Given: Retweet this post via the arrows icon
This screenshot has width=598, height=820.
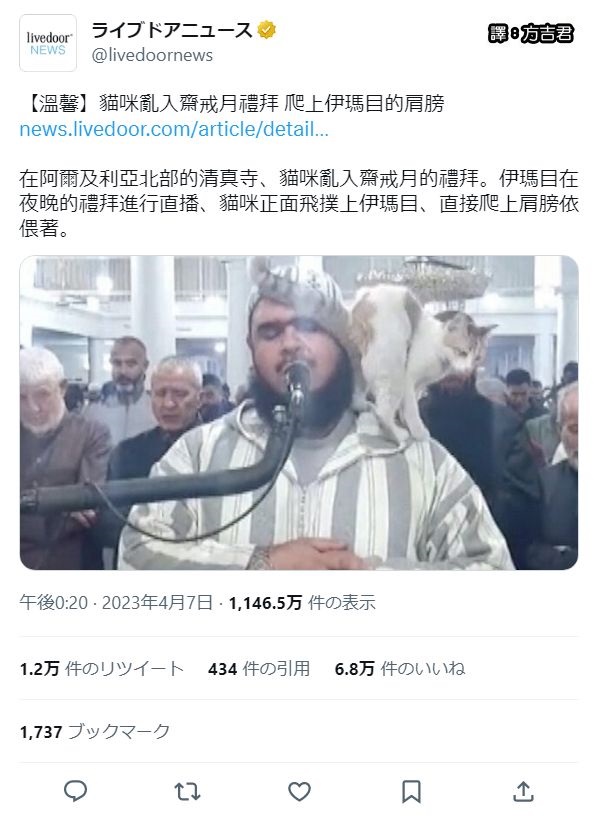Looking at the screenshot, I should (x=187, y=792).
